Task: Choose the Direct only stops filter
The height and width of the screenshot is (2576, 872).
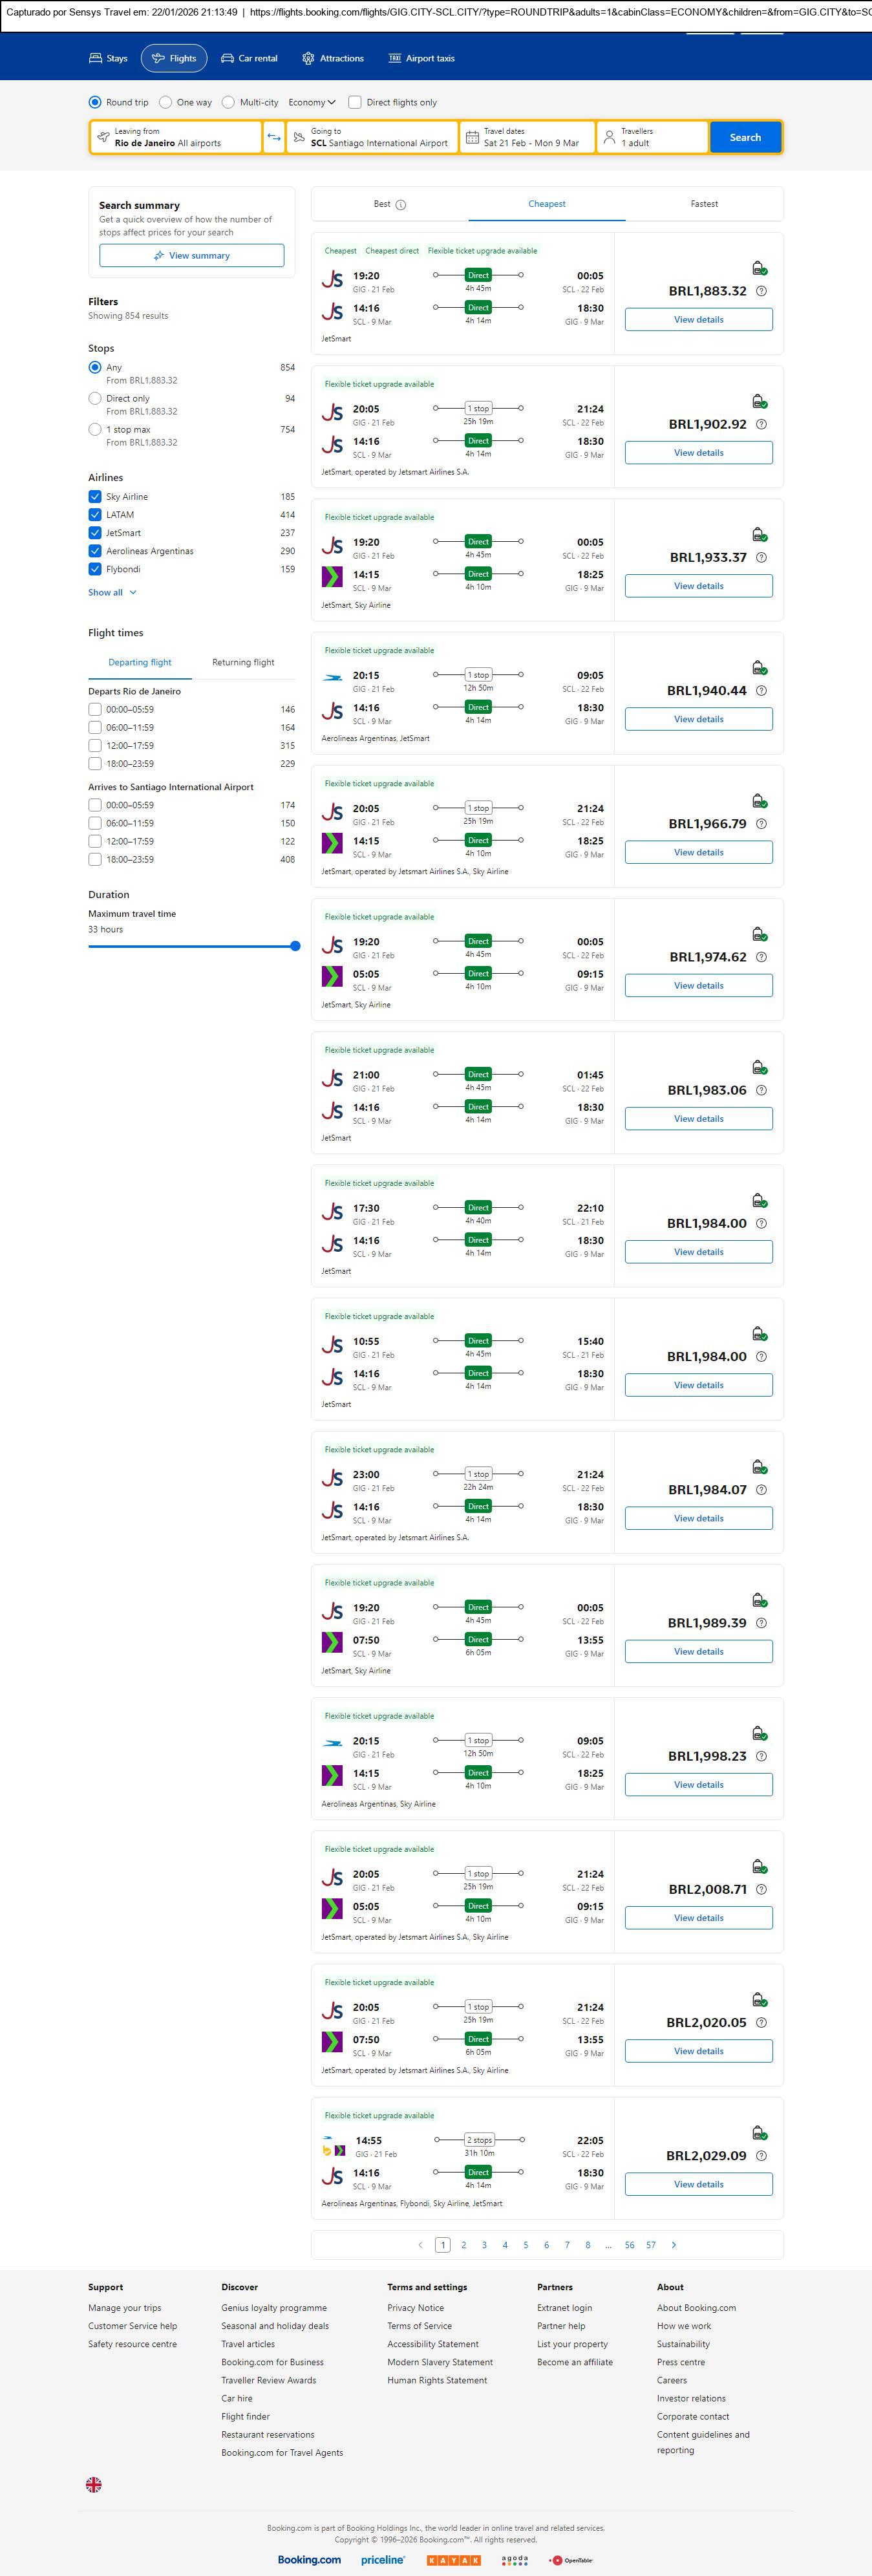Action: (95, 398)
